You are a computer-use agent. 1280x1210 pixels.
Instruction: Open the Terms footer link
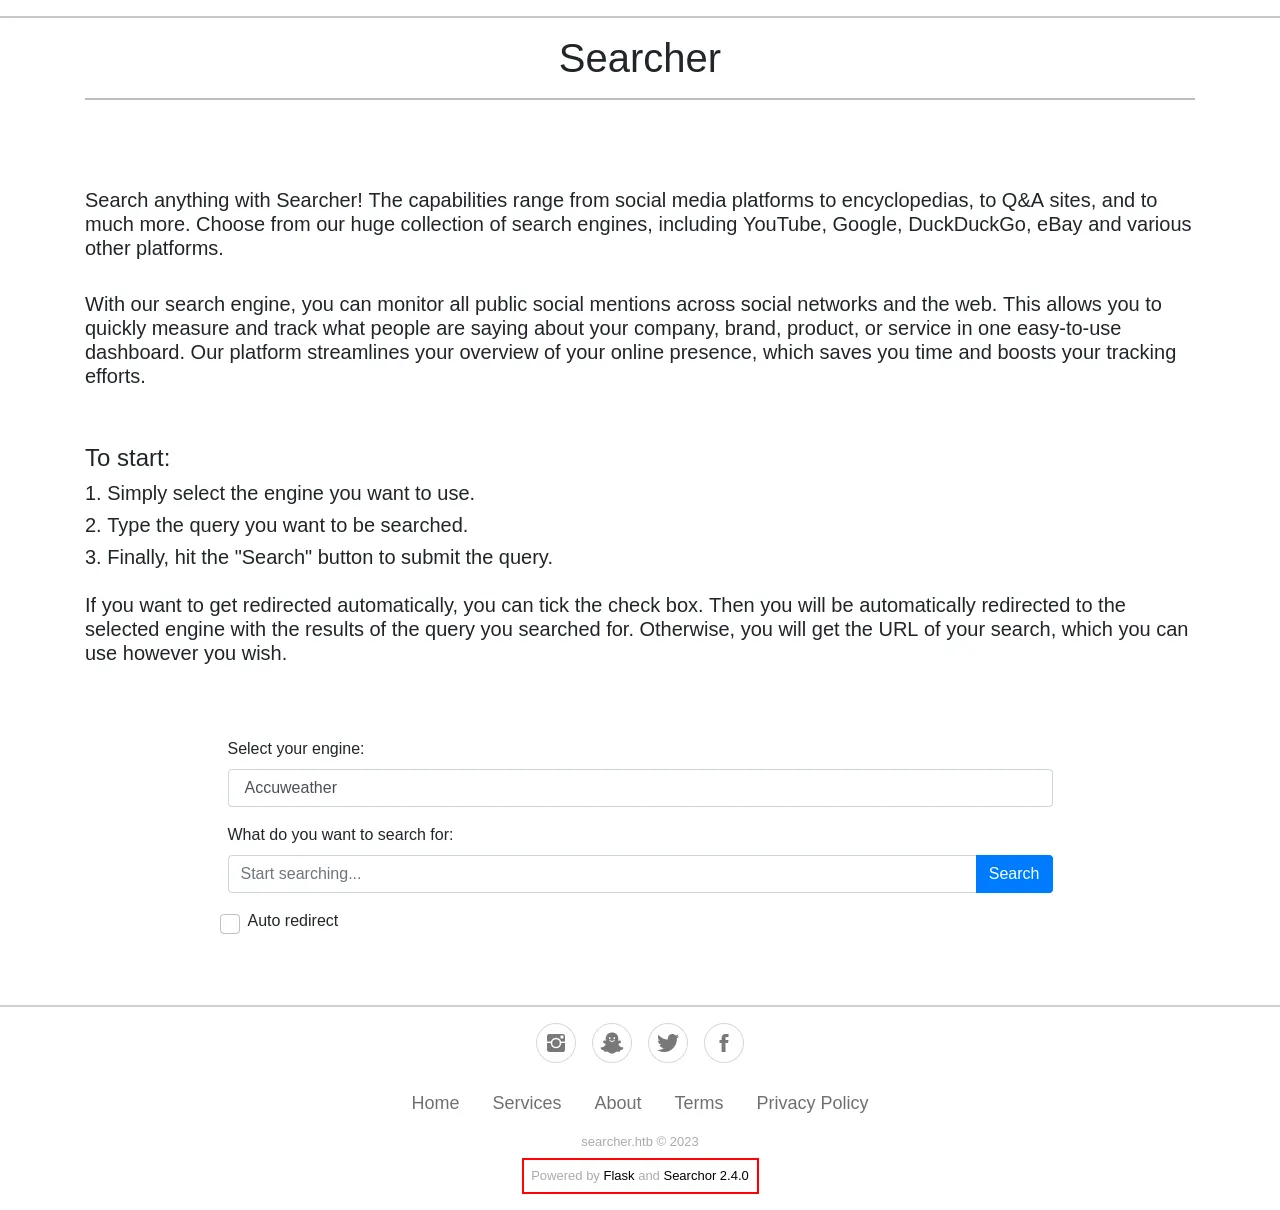point(699,1103)
